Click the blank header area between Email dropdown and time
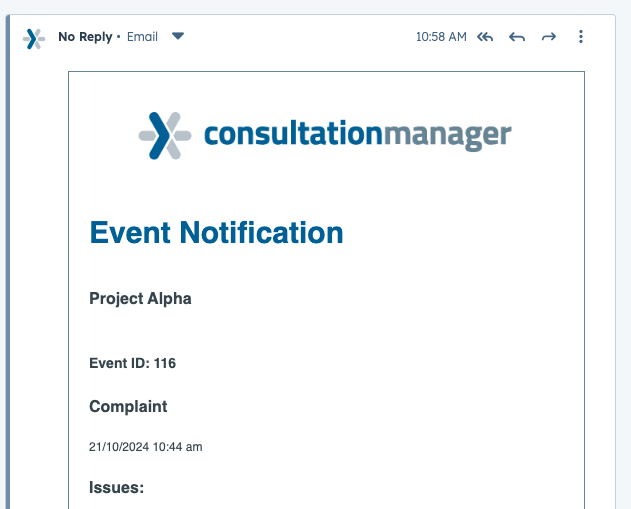Viewport: 631px width, 509px height. (x=300, y=37)
